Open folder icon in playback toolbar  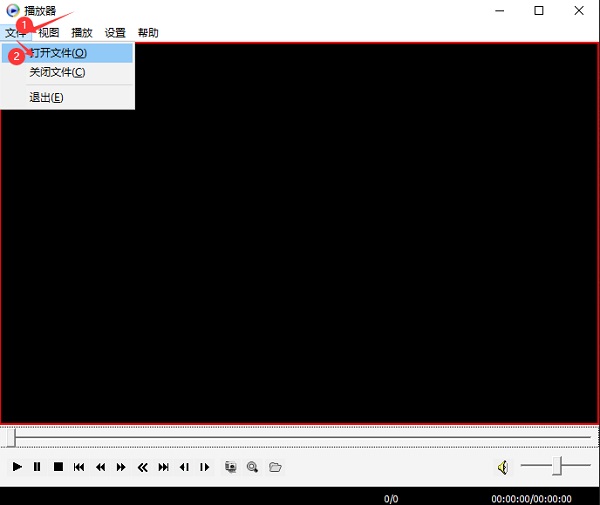(x=275, y=467)
